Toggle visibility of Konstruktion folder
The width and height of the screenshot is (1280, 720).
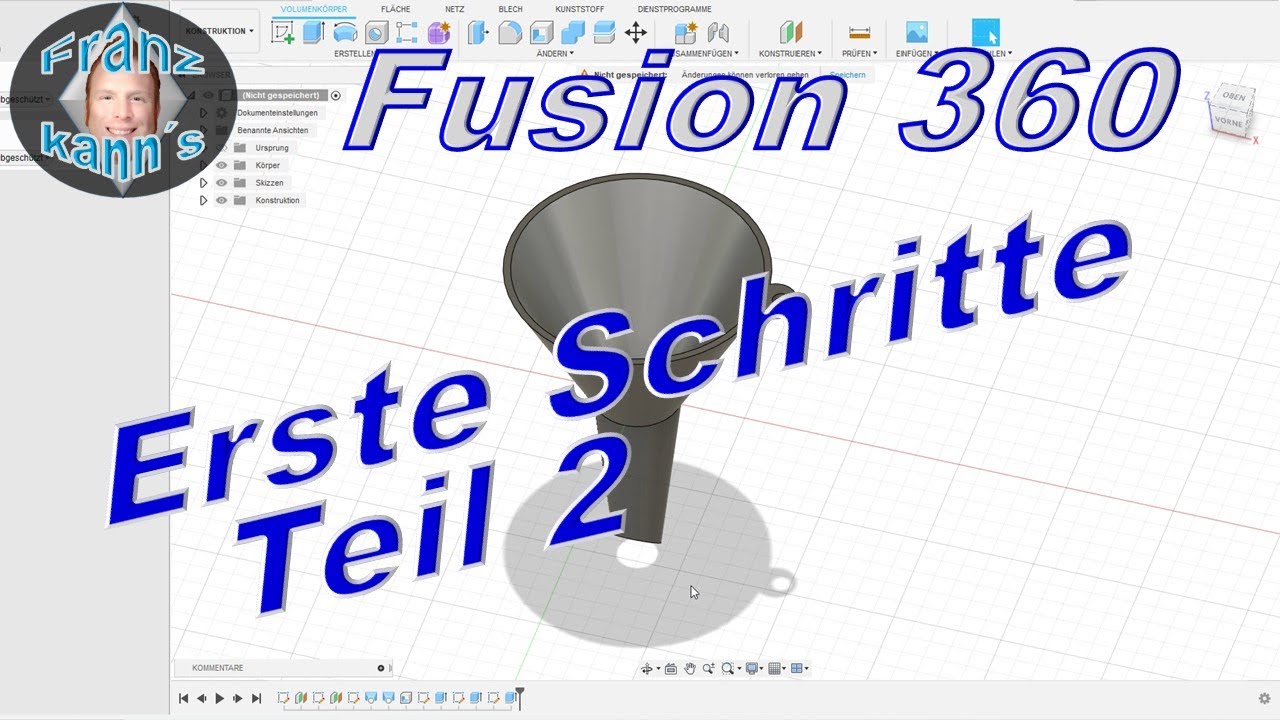222,200
